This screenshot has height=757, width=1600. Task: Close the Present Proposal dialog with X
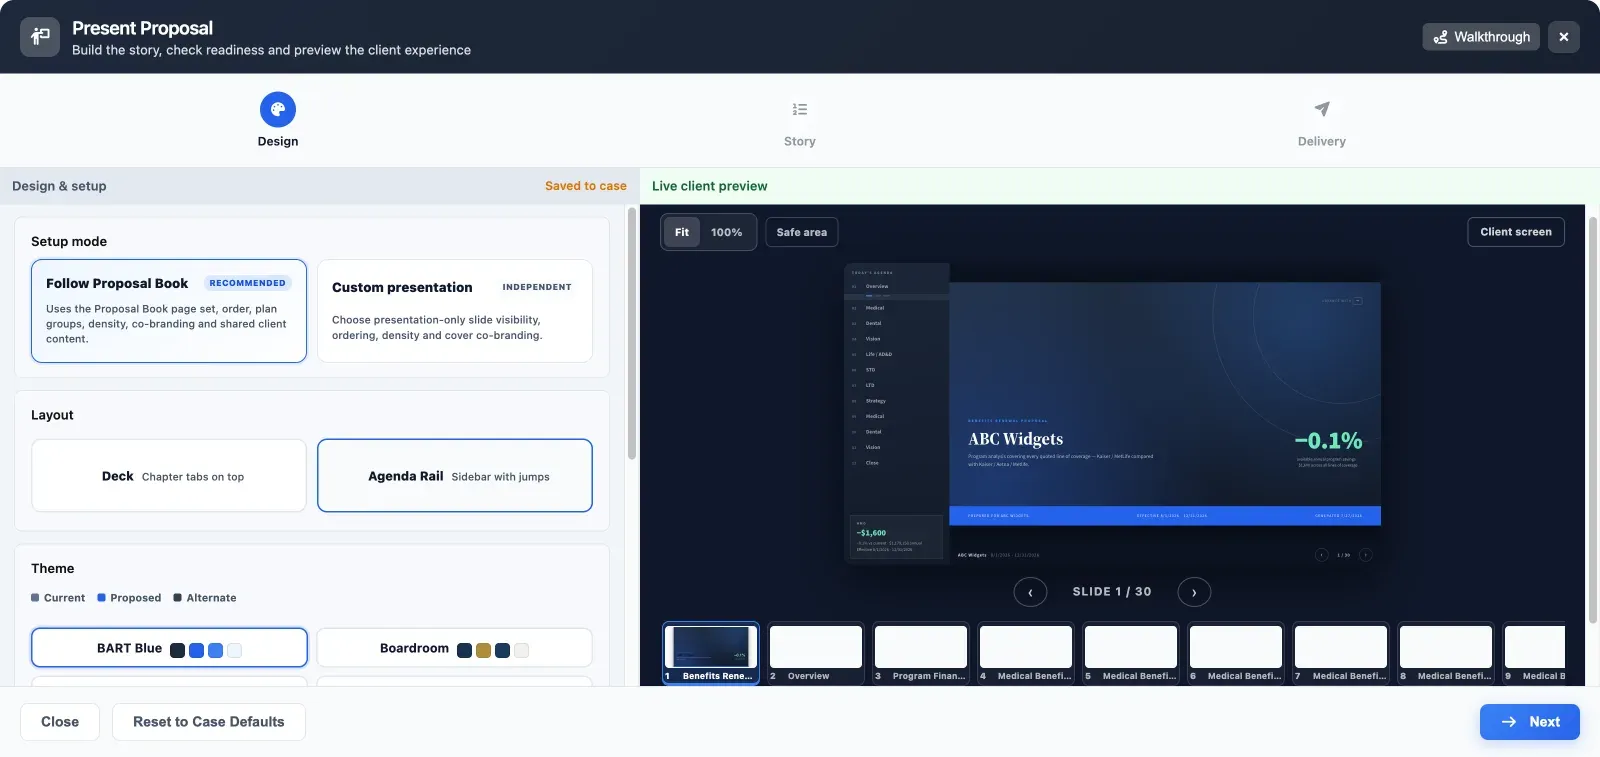1564,37
